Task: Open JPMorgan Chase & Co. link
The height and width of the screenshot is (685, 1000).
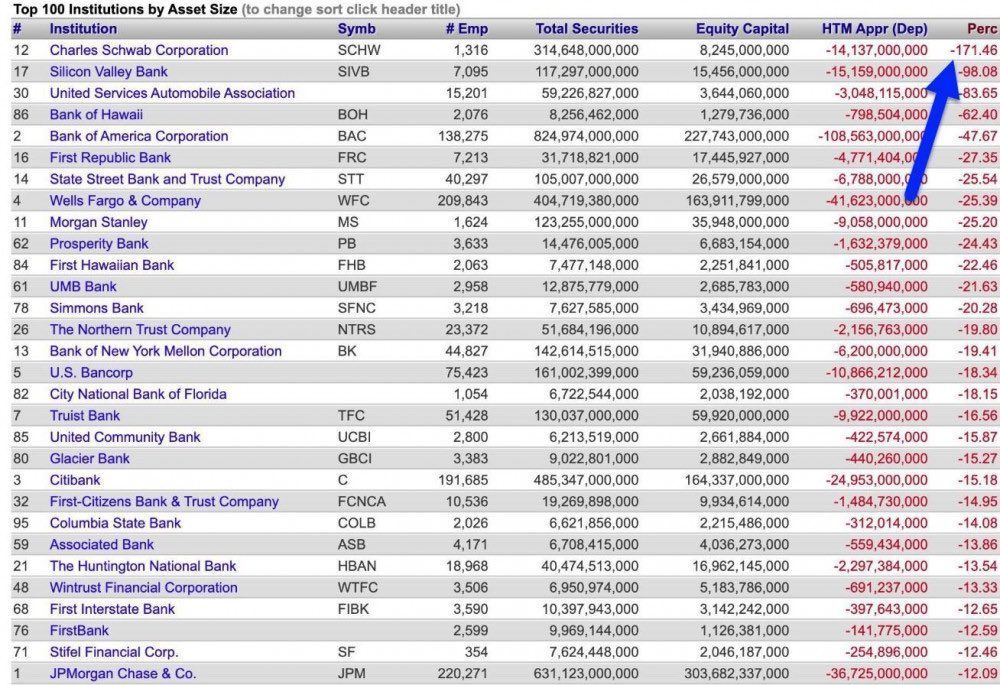Action: [123, 673]
